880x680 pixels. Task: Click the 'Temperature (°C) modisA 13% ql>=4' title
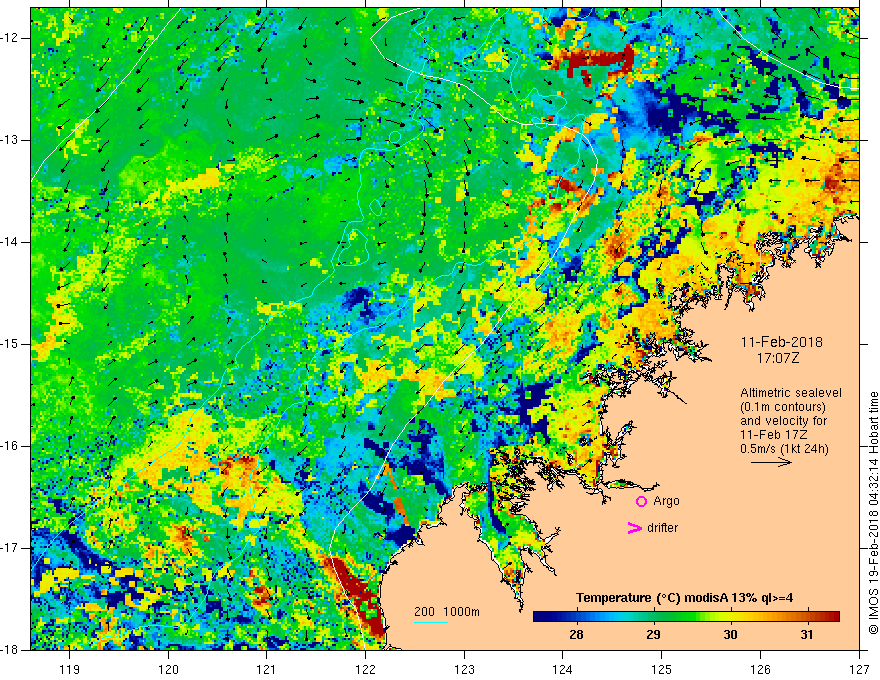tap(685, 598)
